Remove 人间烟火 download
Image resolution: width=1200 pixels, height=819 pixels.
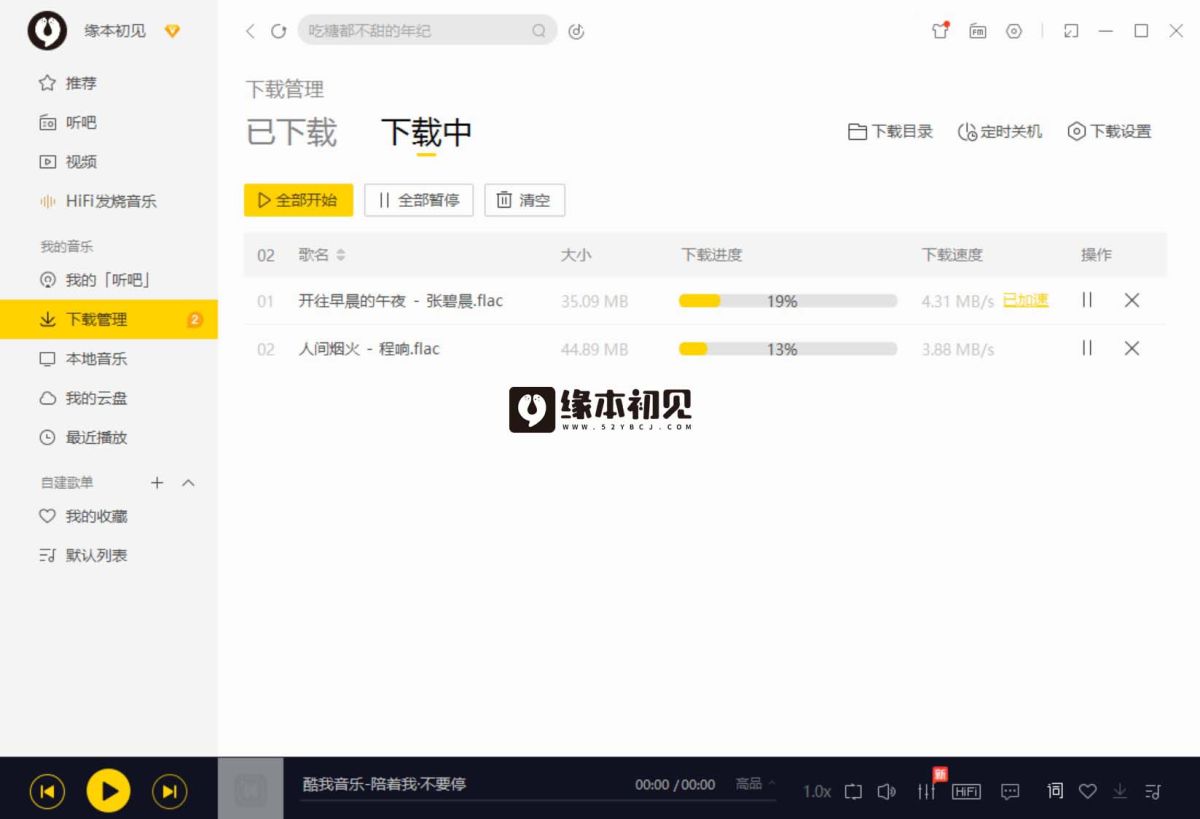(1132, 348)
